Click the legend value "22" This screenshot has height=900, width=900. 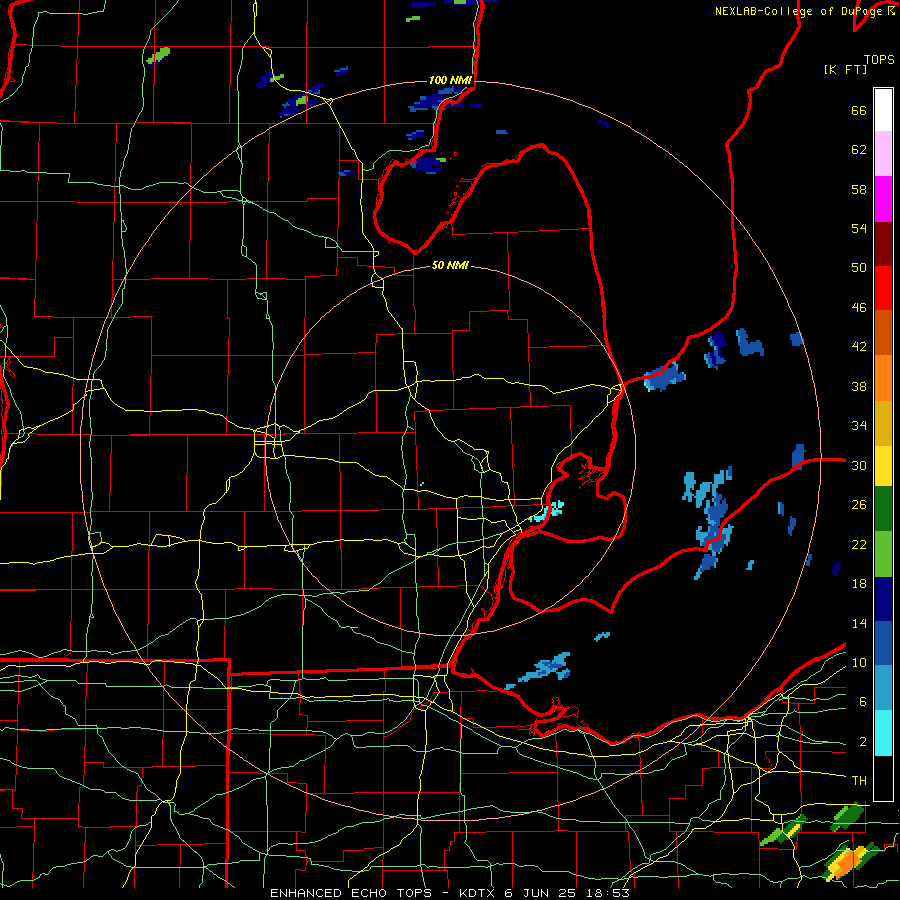point(859,544)
